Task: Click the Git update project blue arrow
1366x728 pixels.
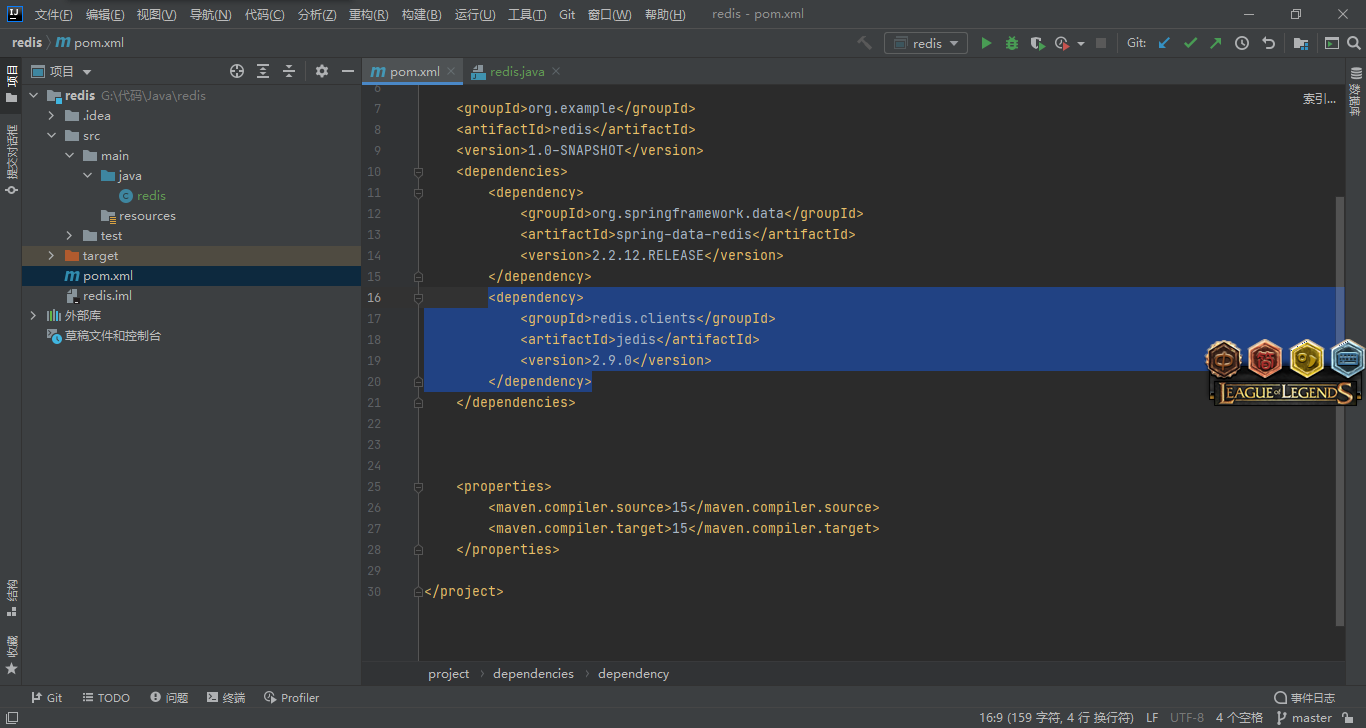Action: (x=1164, y=43)
